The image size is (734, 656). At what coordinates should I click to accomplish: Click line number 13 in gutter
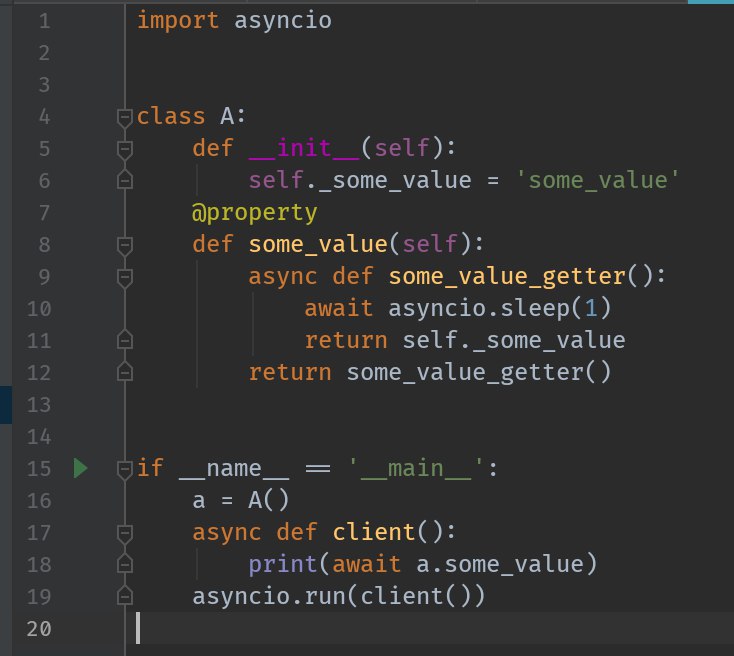click(x=39, y=405)
